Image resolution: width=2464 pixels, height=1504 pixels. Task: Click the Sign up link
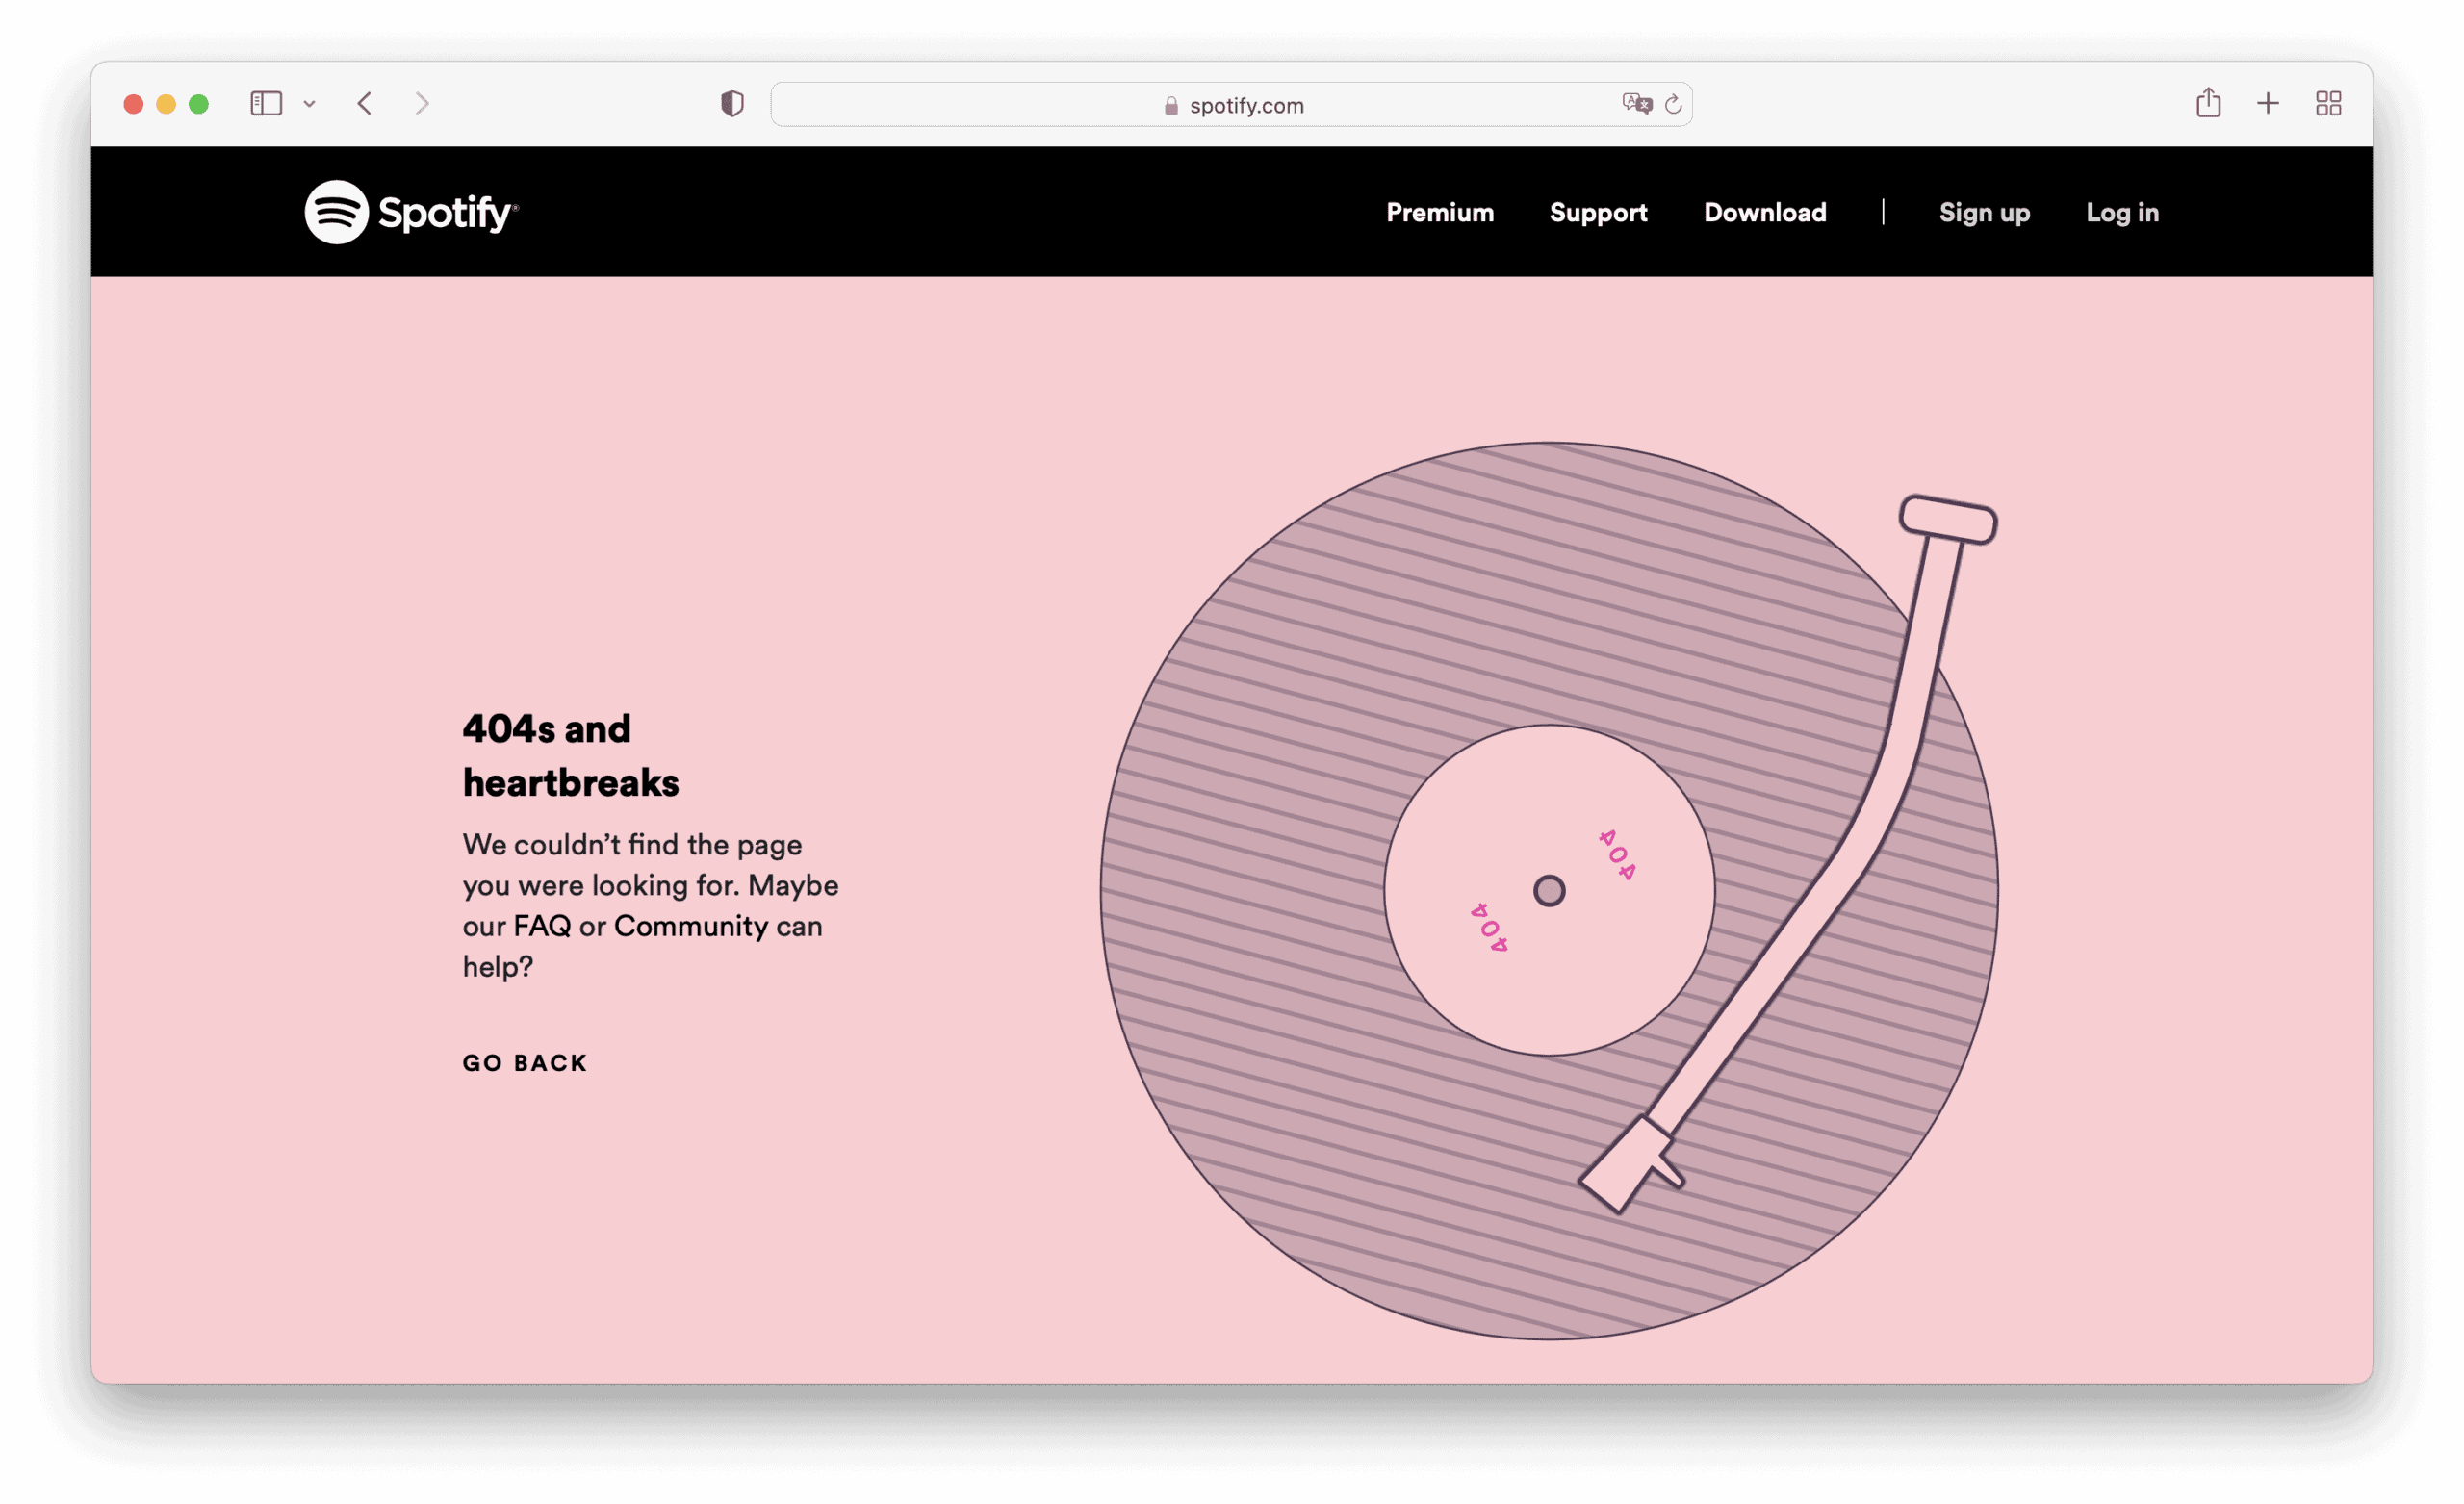tap(1984, 213)
